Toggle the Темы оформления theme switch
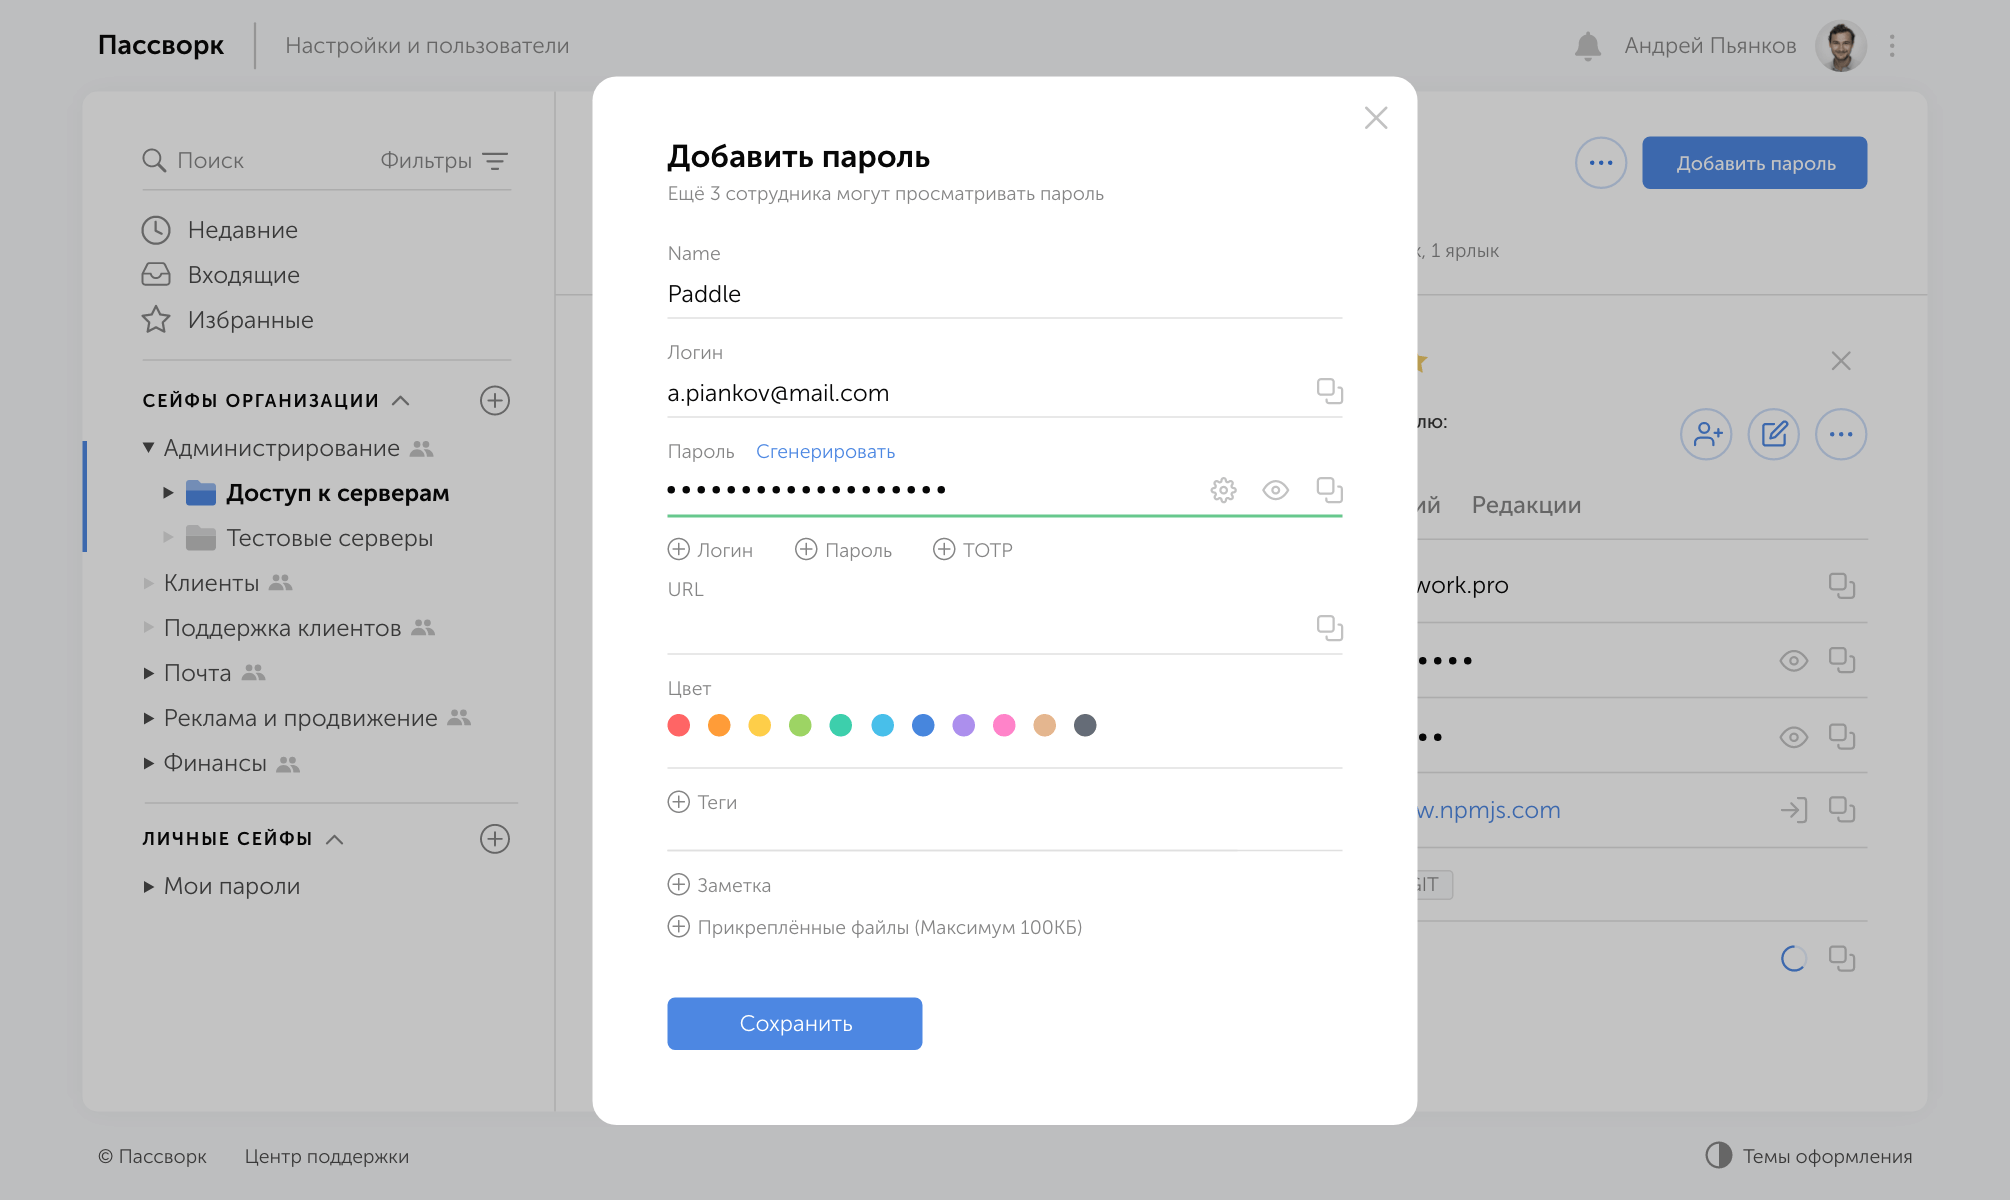The image size is (2010, 1200). 1718,1155
